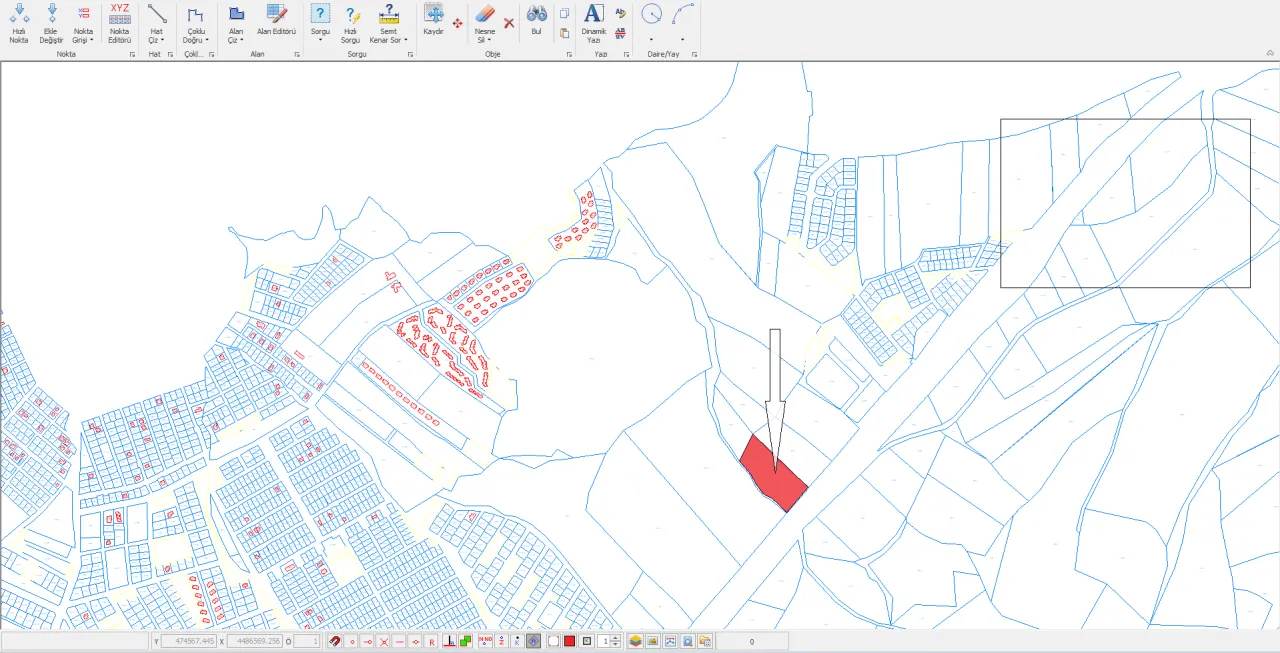Select the circle drawing tool

pyautogui.click(x=652, y=14)
